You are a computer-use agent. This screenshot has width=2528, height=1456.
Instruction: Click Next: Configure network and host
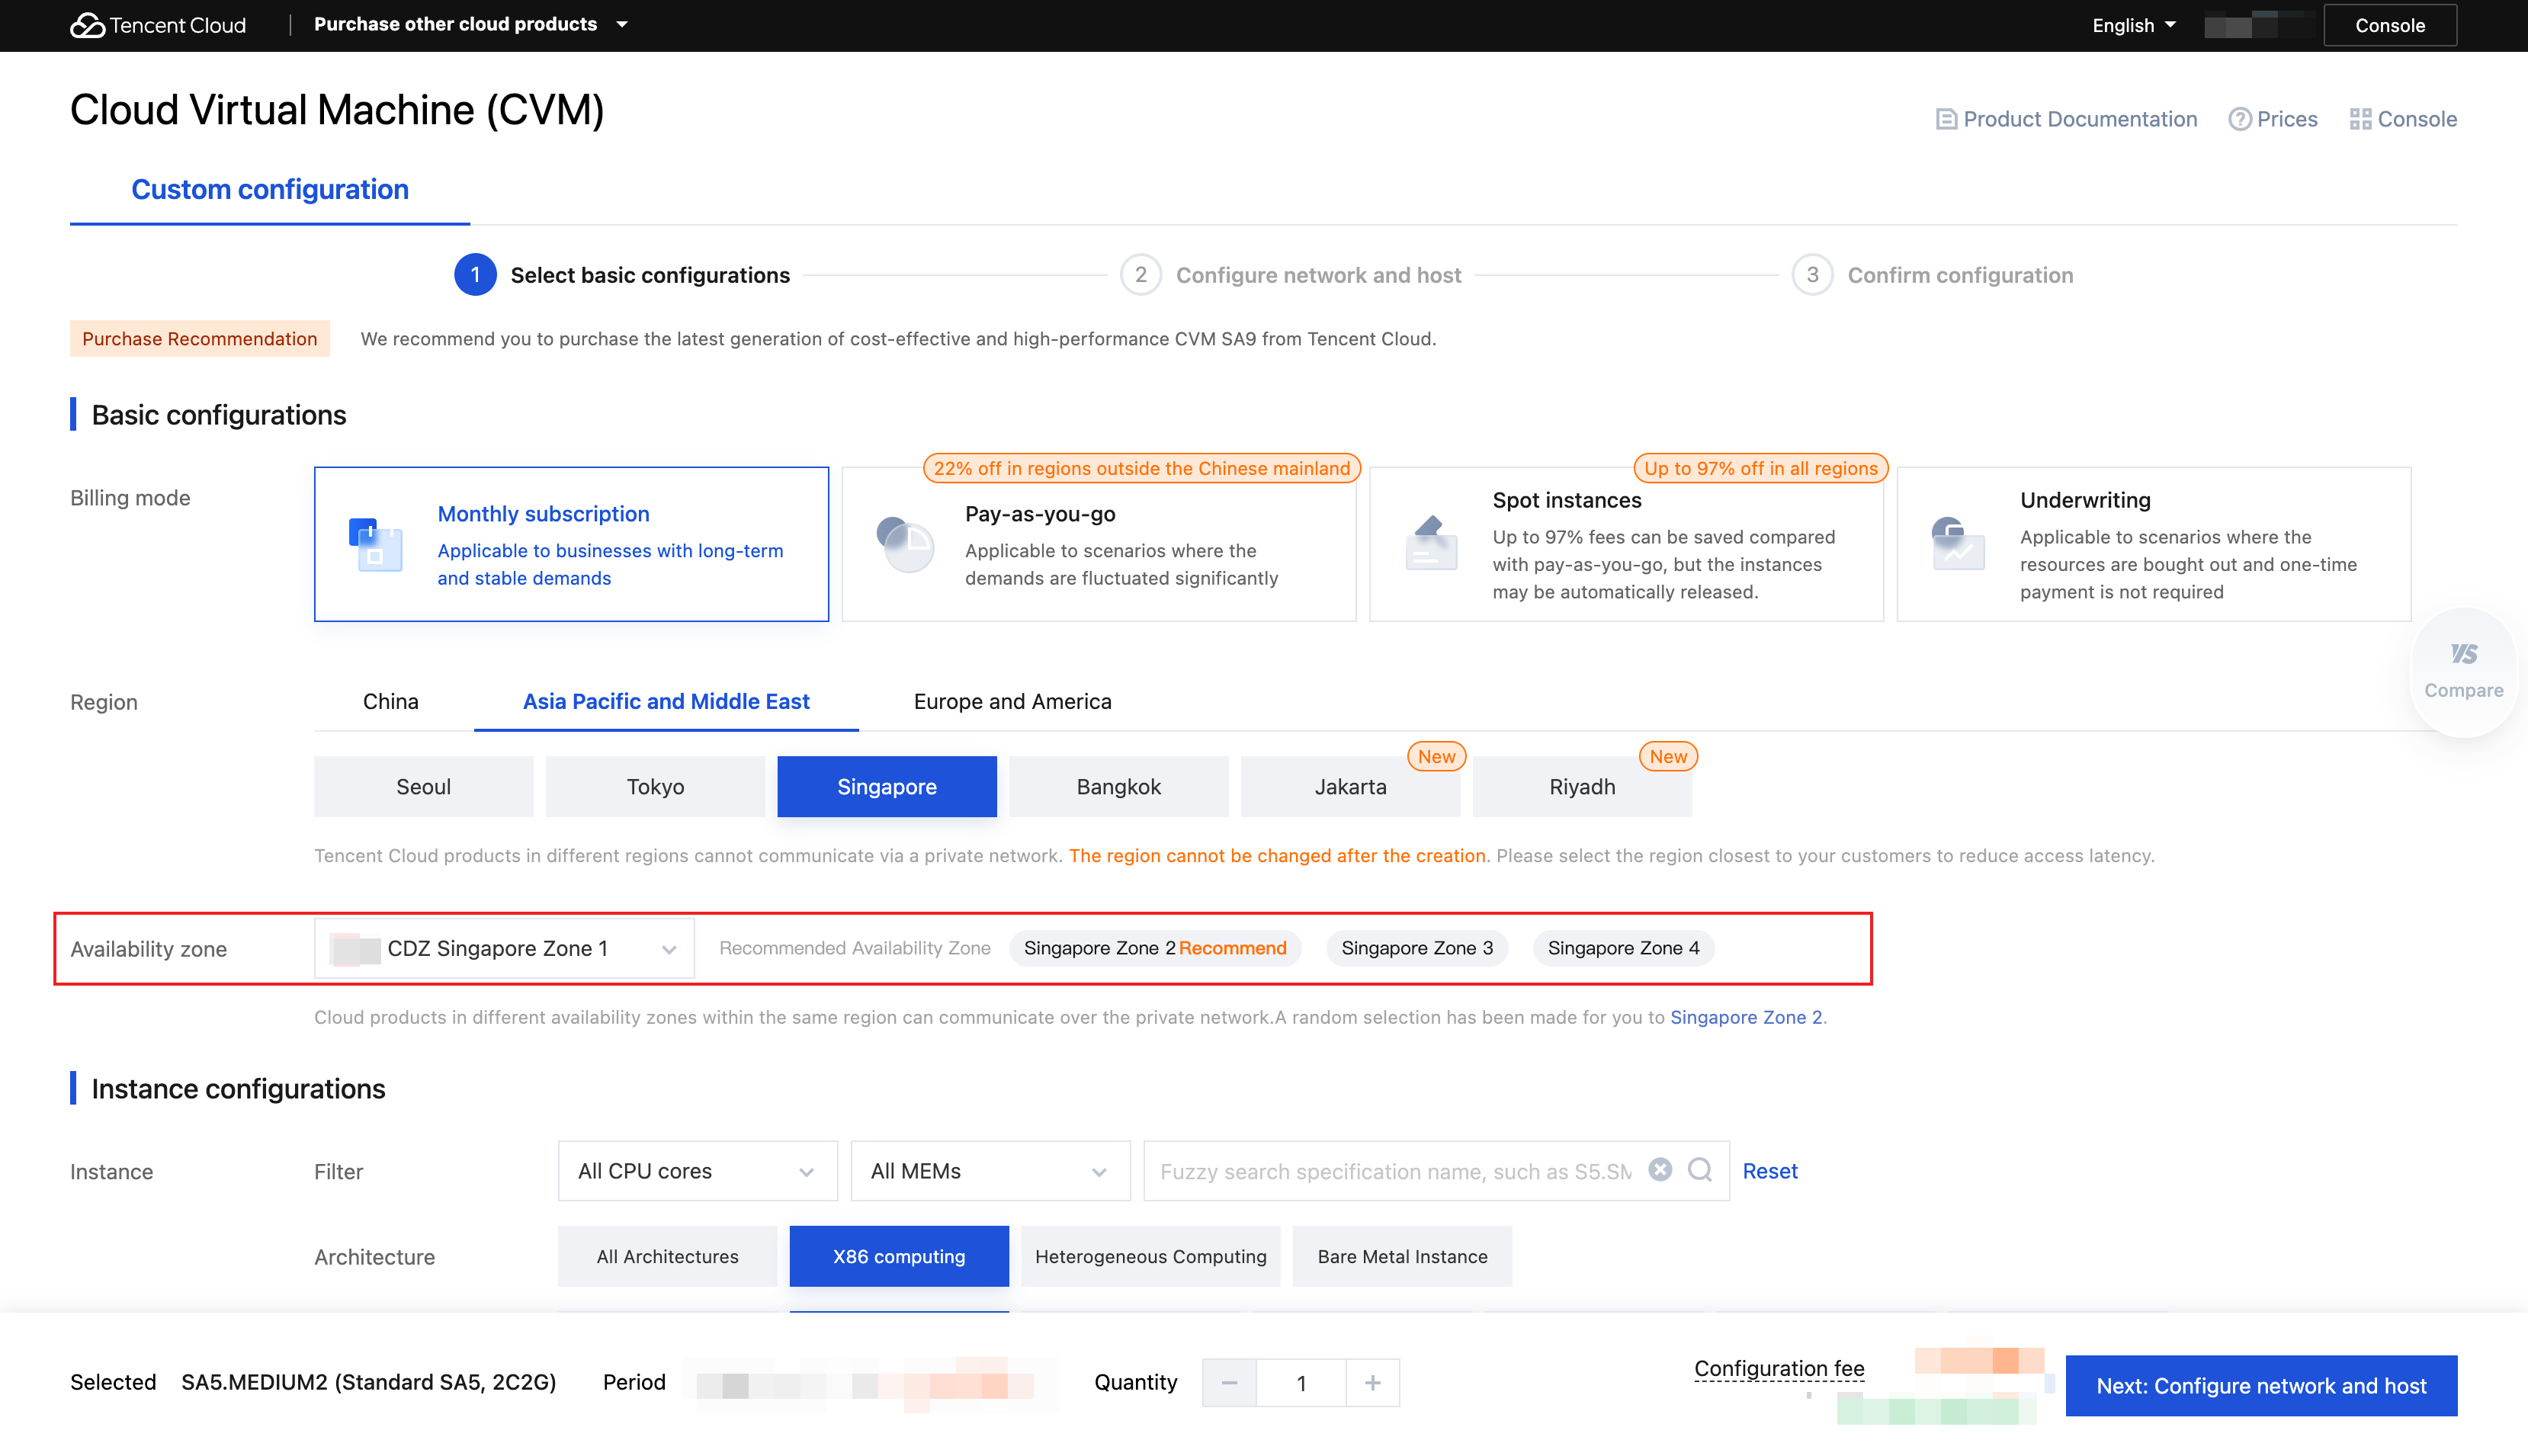[x=2260, y=1385]
